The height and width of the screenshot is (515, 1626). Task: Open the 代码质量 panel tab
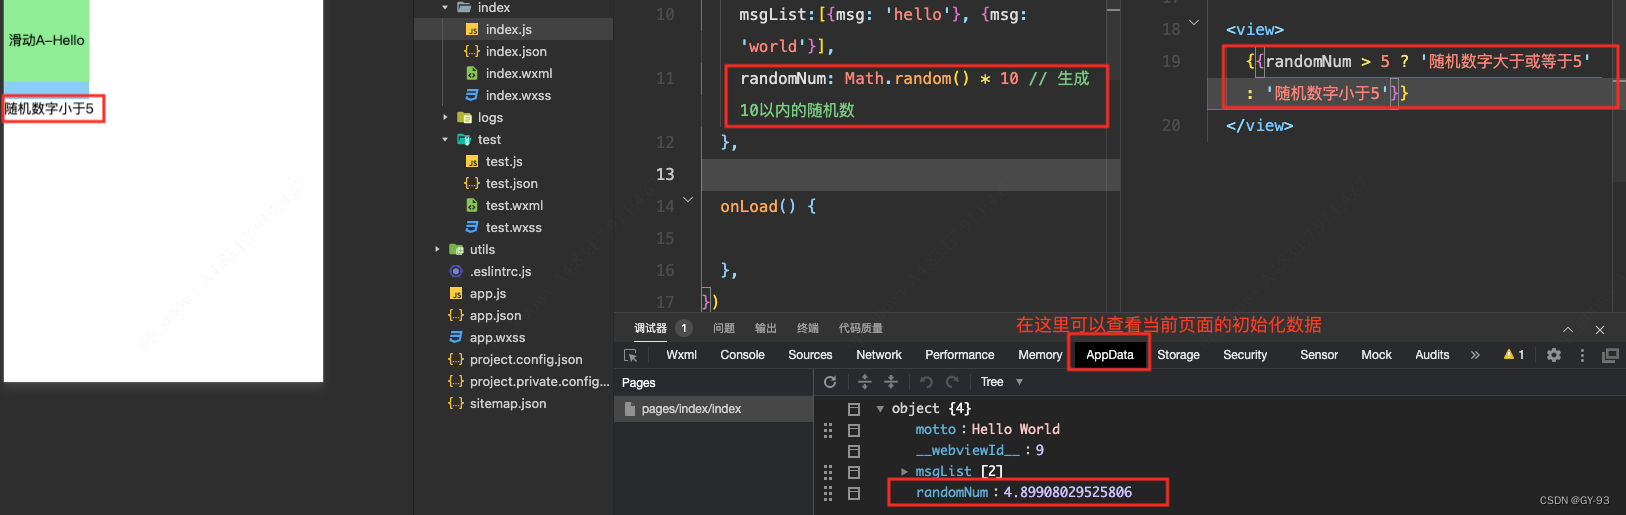[861, 328]
